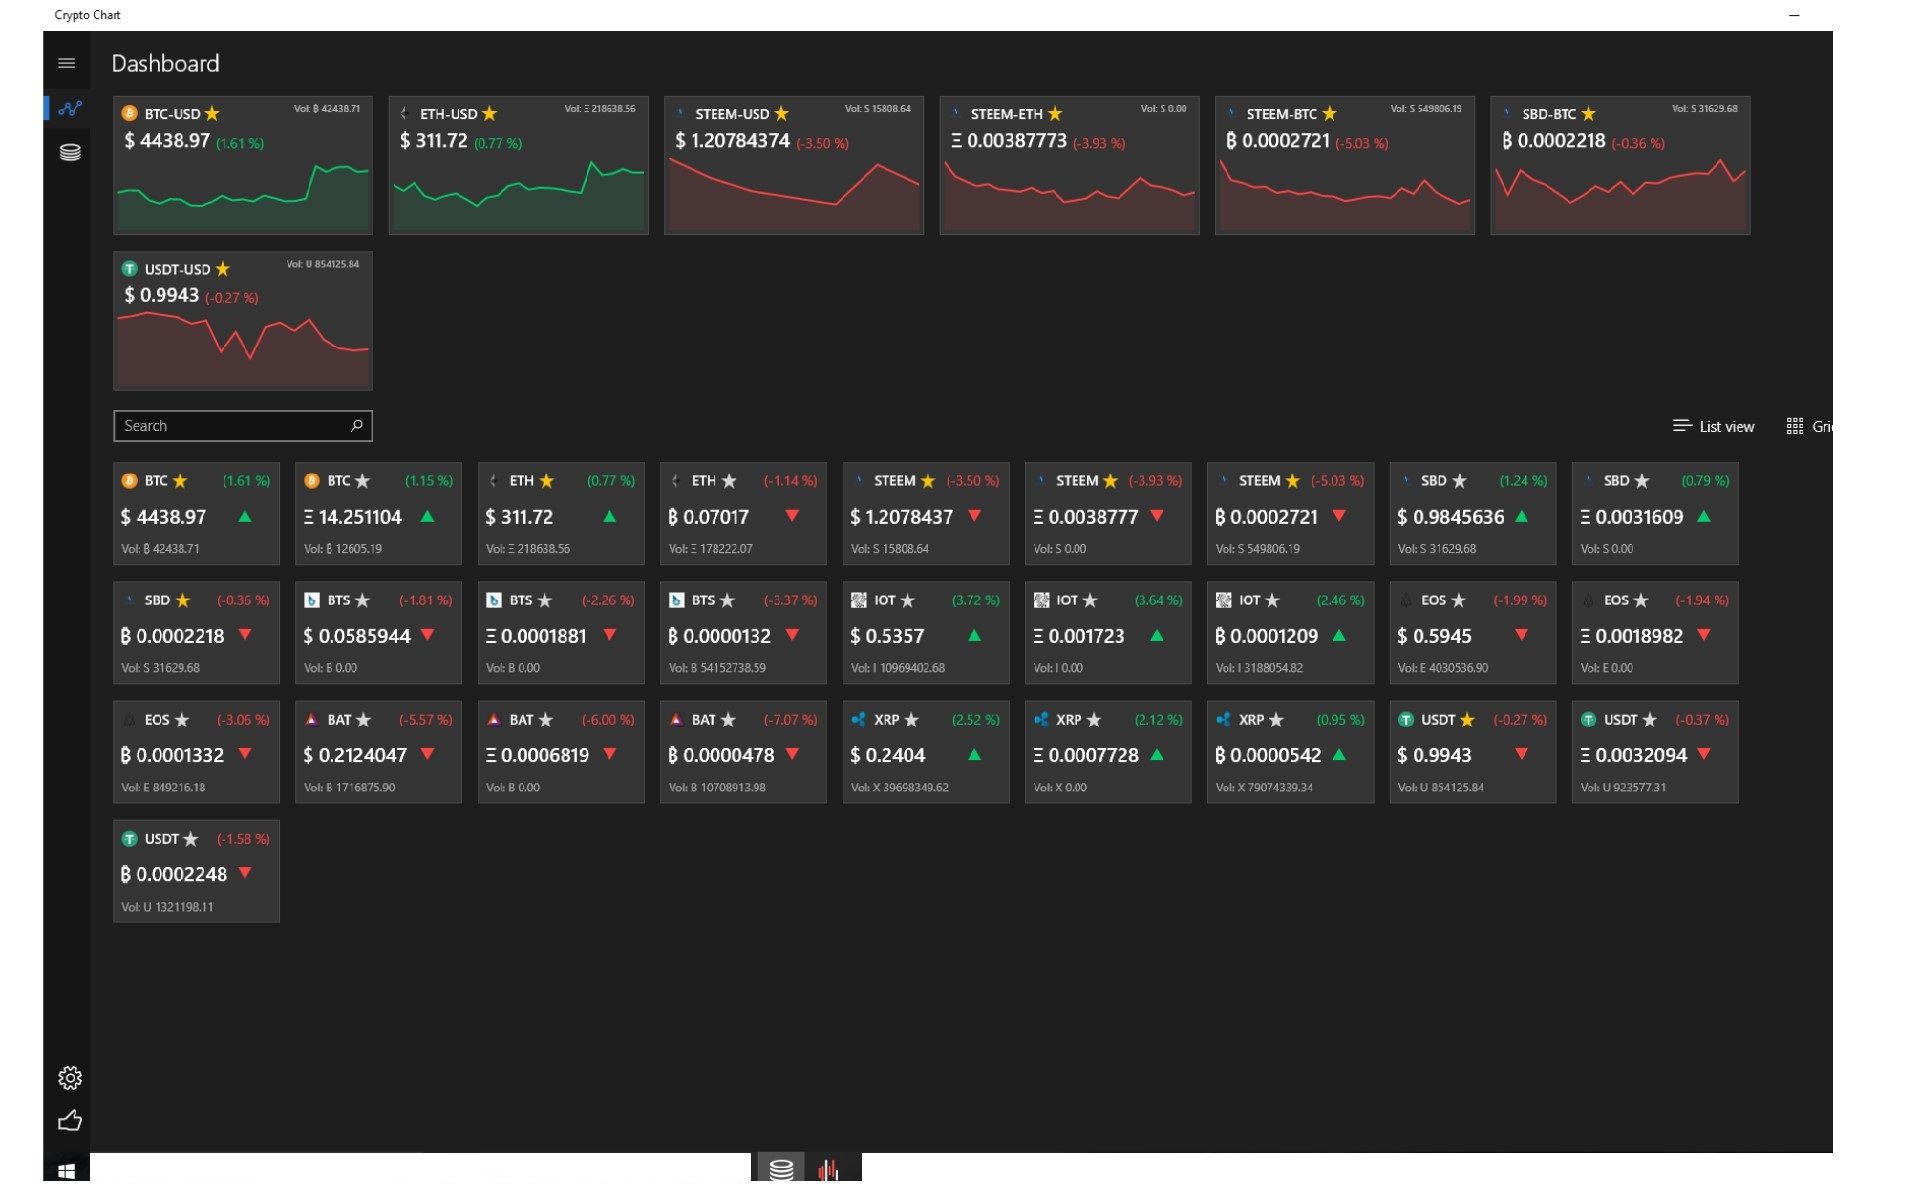
Task: Click the Dashboard page heading
Action: [165, 63]
